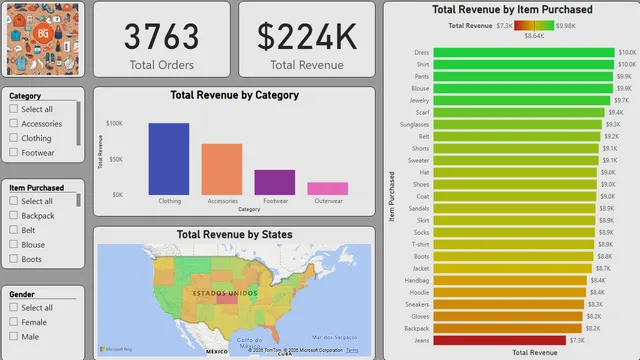This screenshot has width=640, height=360.
Task: Click the $224K Total Revenue card
Action: coord(307,40)
